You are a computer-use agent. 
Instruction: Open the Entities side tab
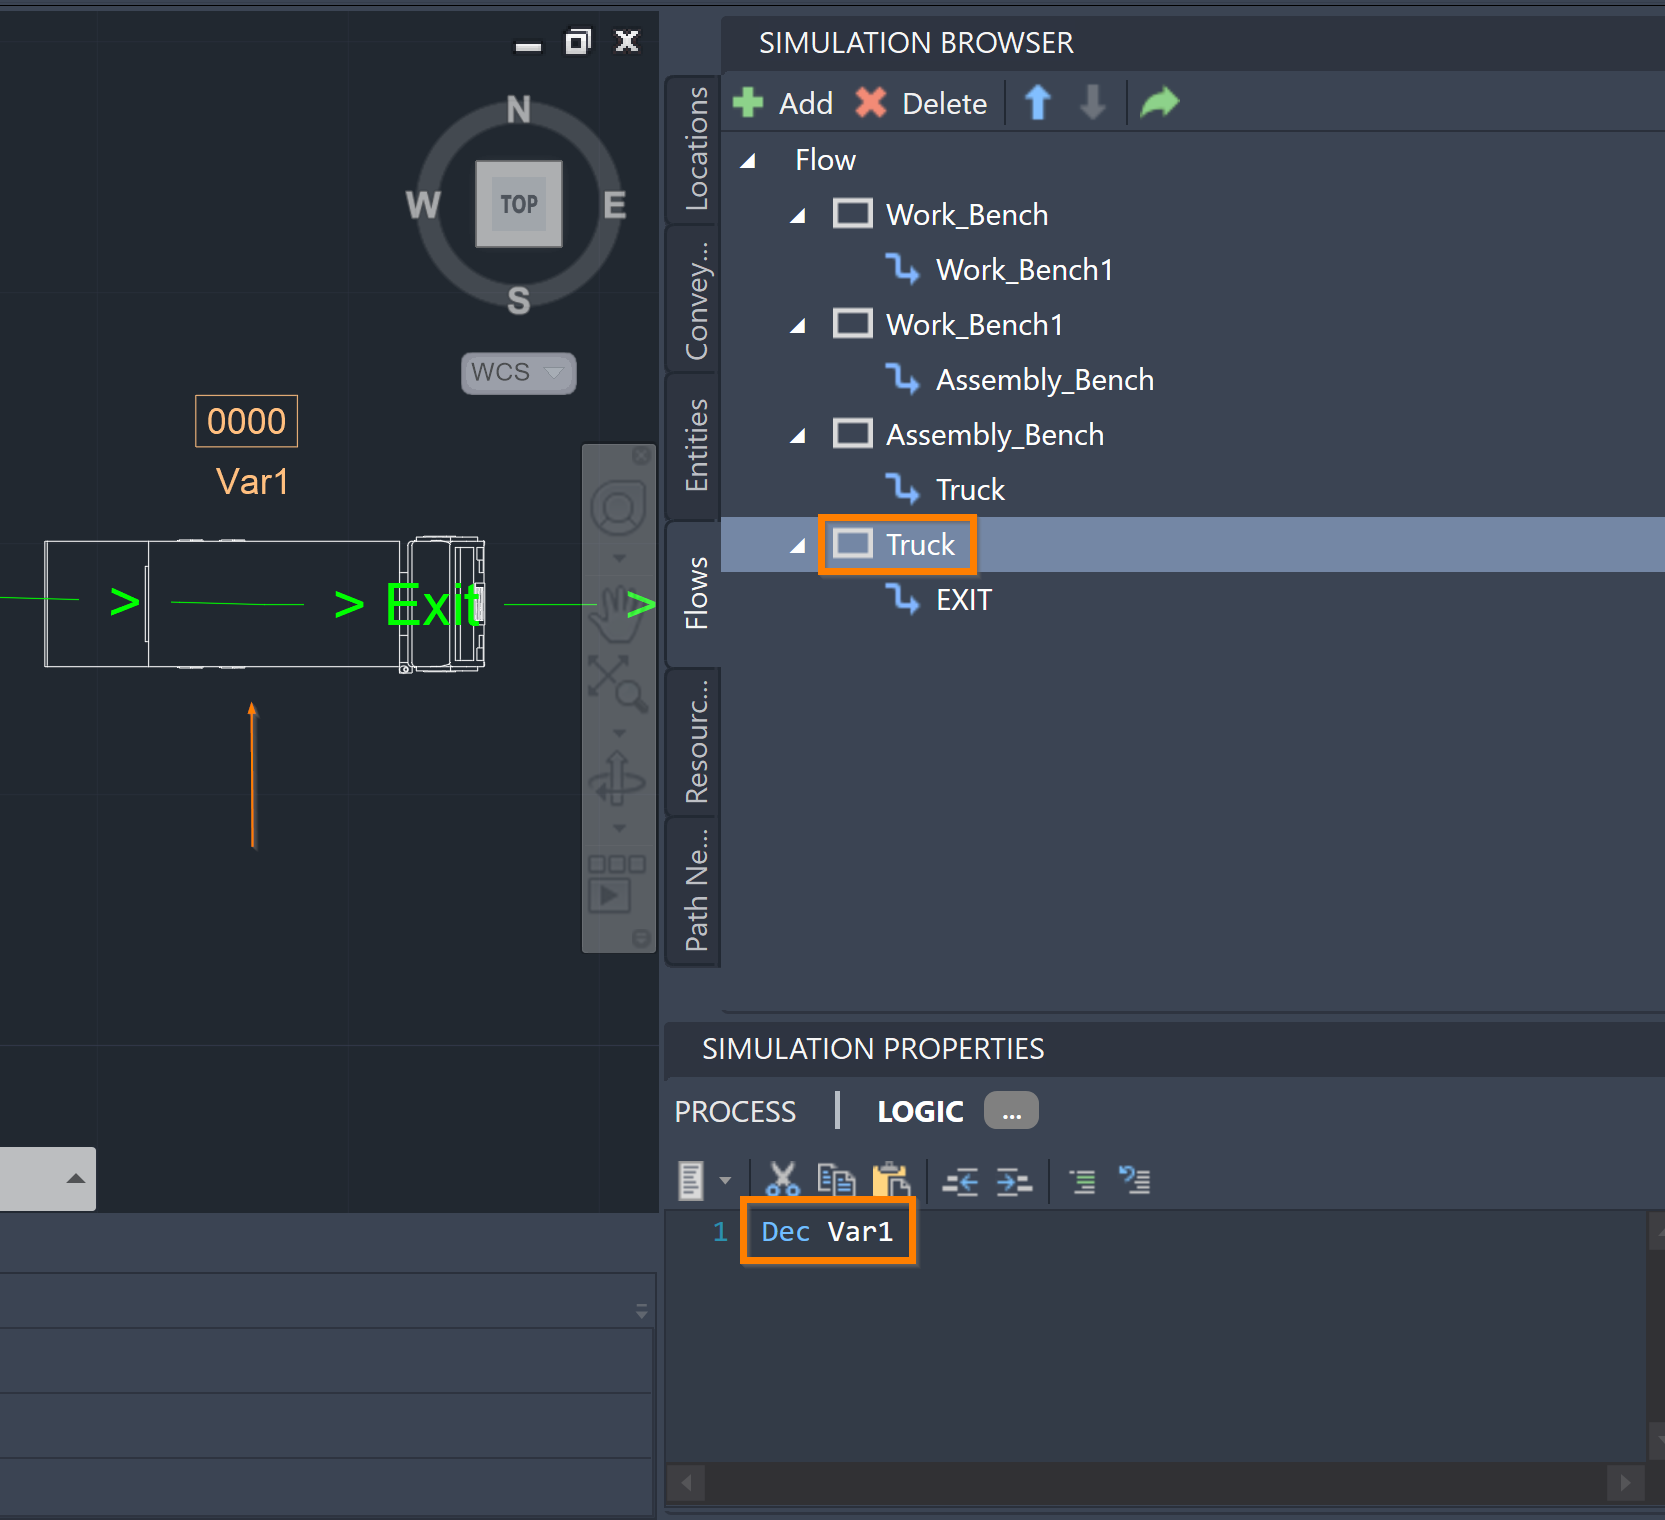(696, 446)
